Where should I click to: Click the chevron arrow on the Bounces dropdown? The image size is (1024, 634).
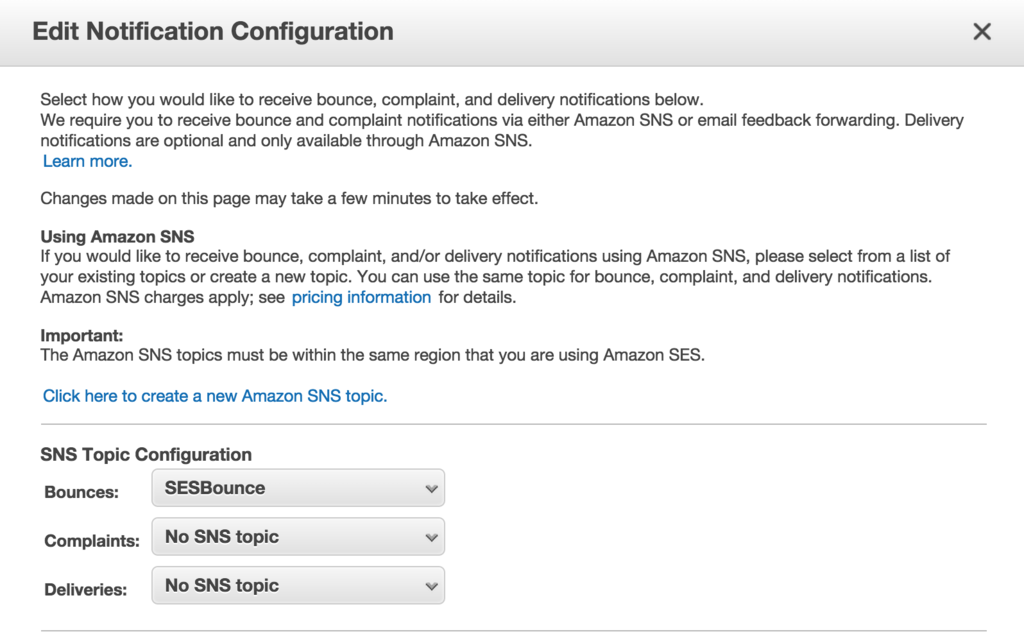pyautogui.click(x=431, y=489)
